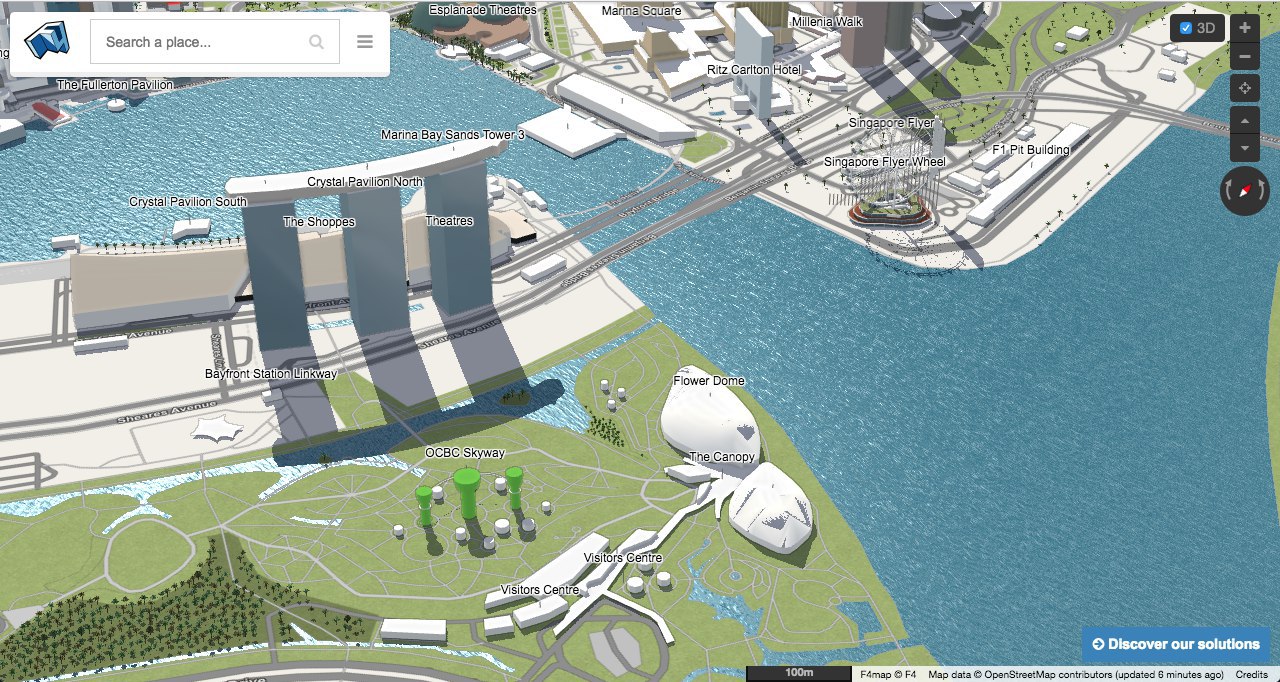
Task: Click the 100m scale bar
Action: coord(799,673)
